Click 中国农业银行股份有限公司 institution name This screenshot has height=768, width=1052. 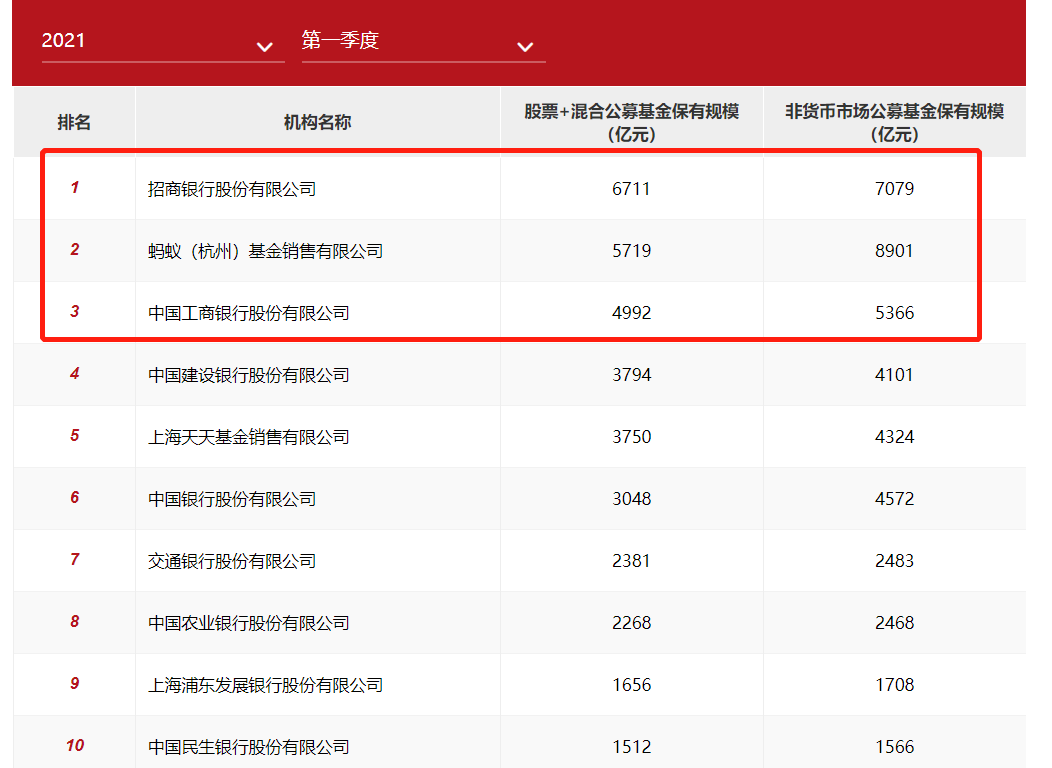[249, 623]
